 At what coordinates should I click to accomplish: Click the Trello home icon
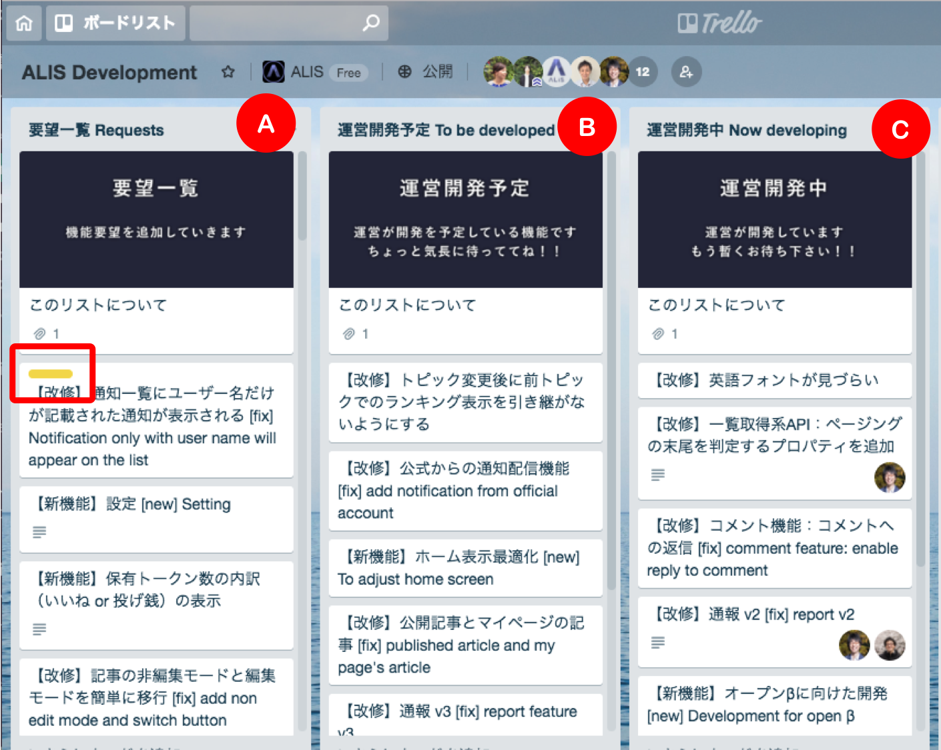pos(24,22)
